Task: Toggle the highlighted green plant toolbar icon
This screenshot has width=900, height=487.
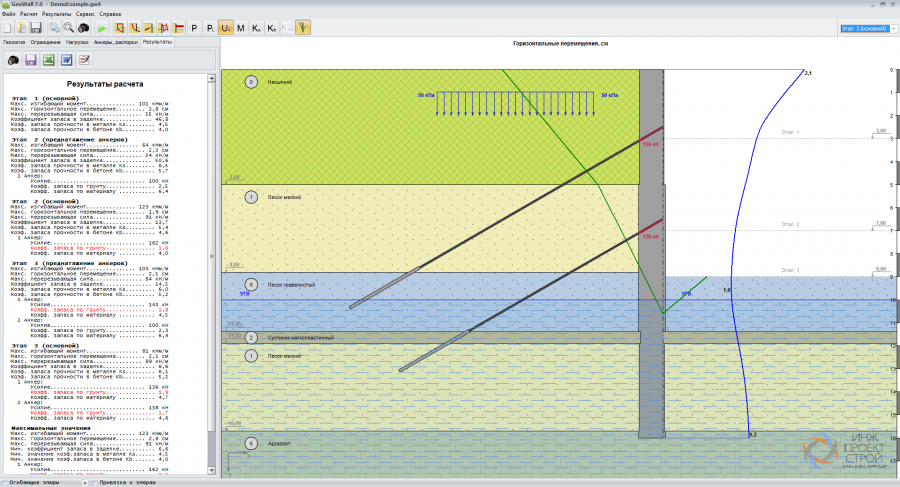Action: click(x=303, y=28)
